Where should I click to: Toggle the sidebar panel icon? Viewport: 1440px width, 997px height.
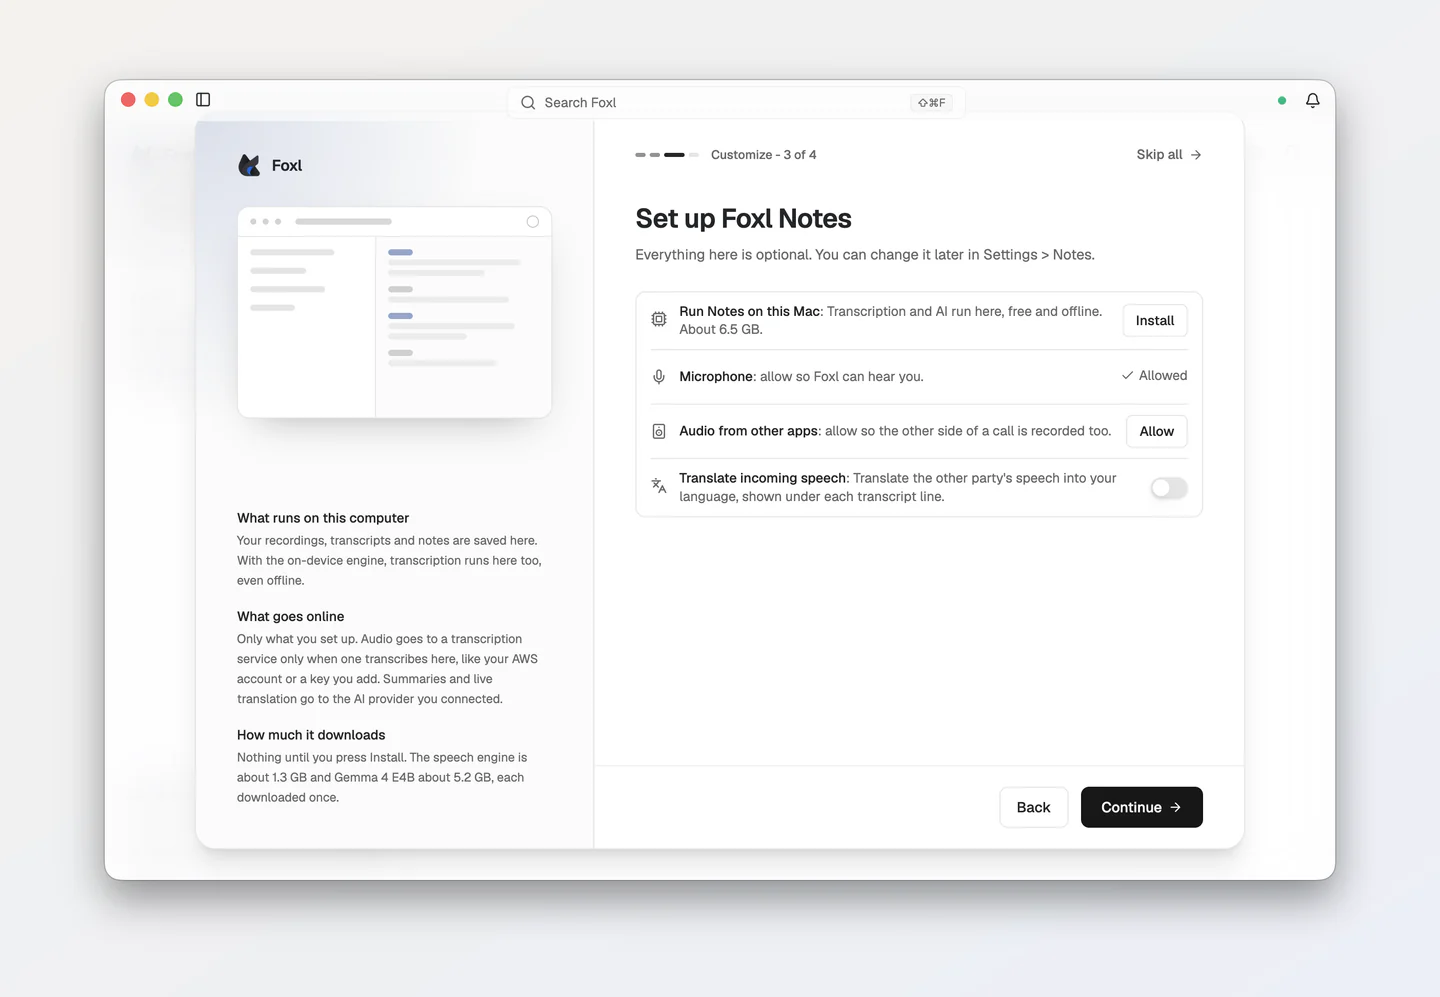point(203,99)
